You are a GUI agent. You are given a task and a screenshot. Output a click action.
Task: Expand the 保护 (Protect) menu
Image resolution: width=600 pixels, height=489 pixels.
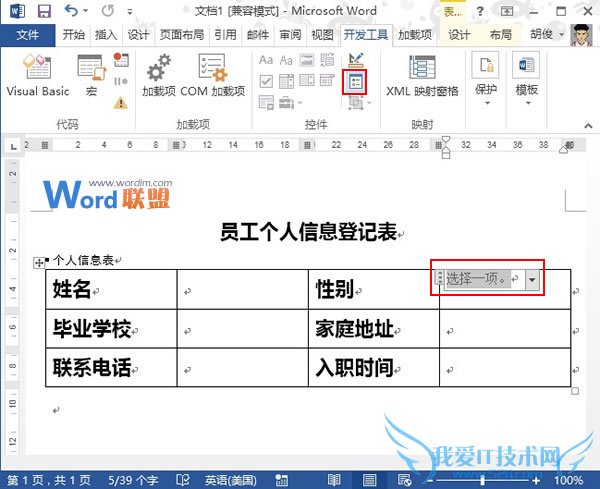click(486, 80)
